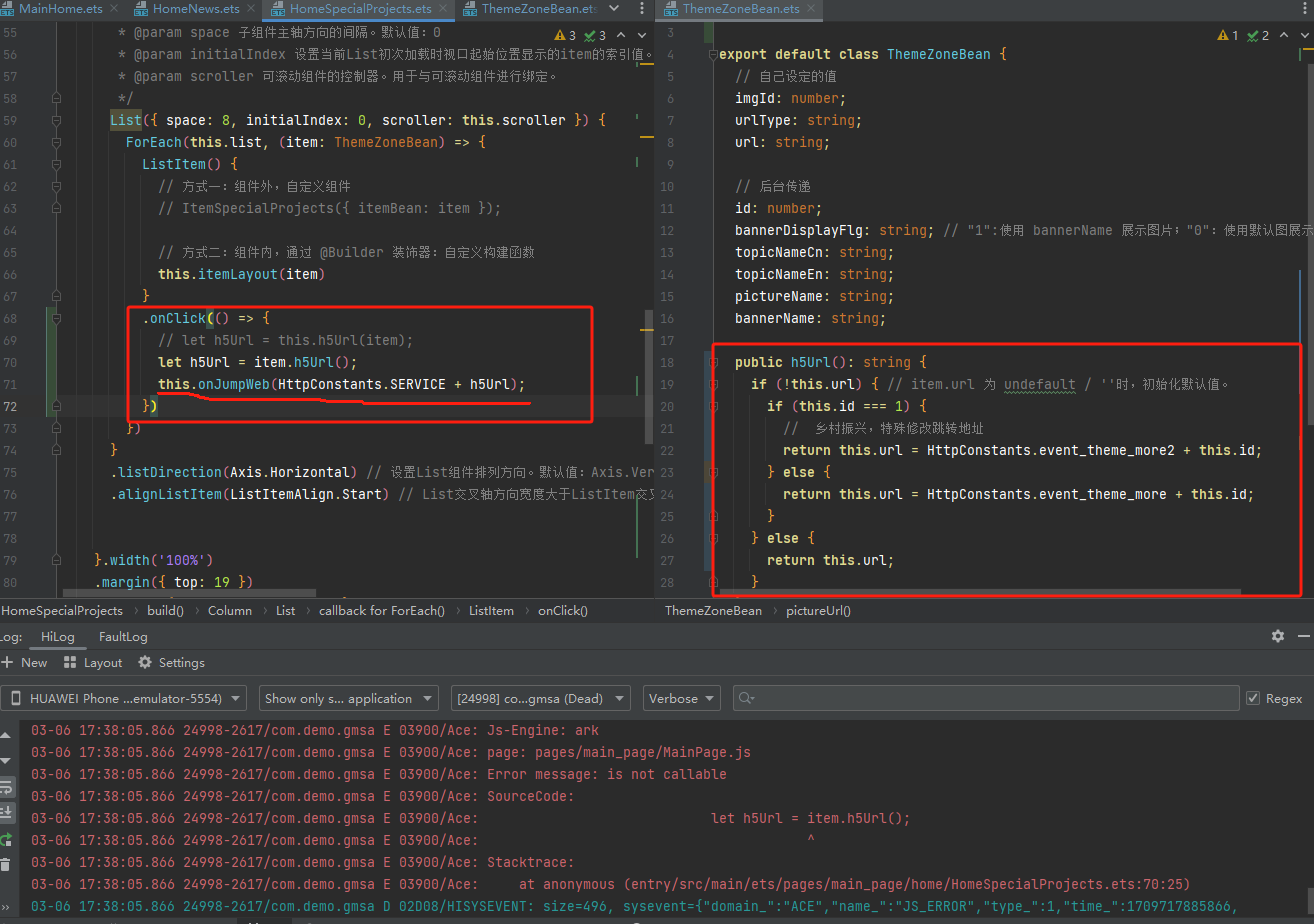Go to previous highlighted error in right editor
The image size is (1314, 924).
(x=1285, y=35)
